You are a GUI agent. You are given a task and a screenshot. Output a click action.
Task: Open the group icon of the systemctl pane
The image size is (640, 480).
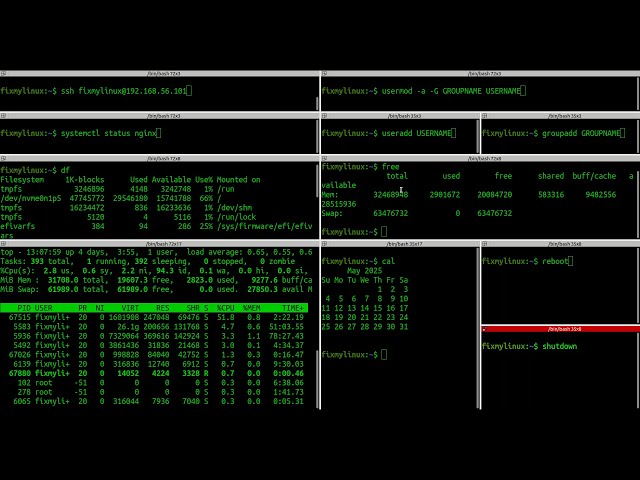pyautogui.click(x=3, y=116)
